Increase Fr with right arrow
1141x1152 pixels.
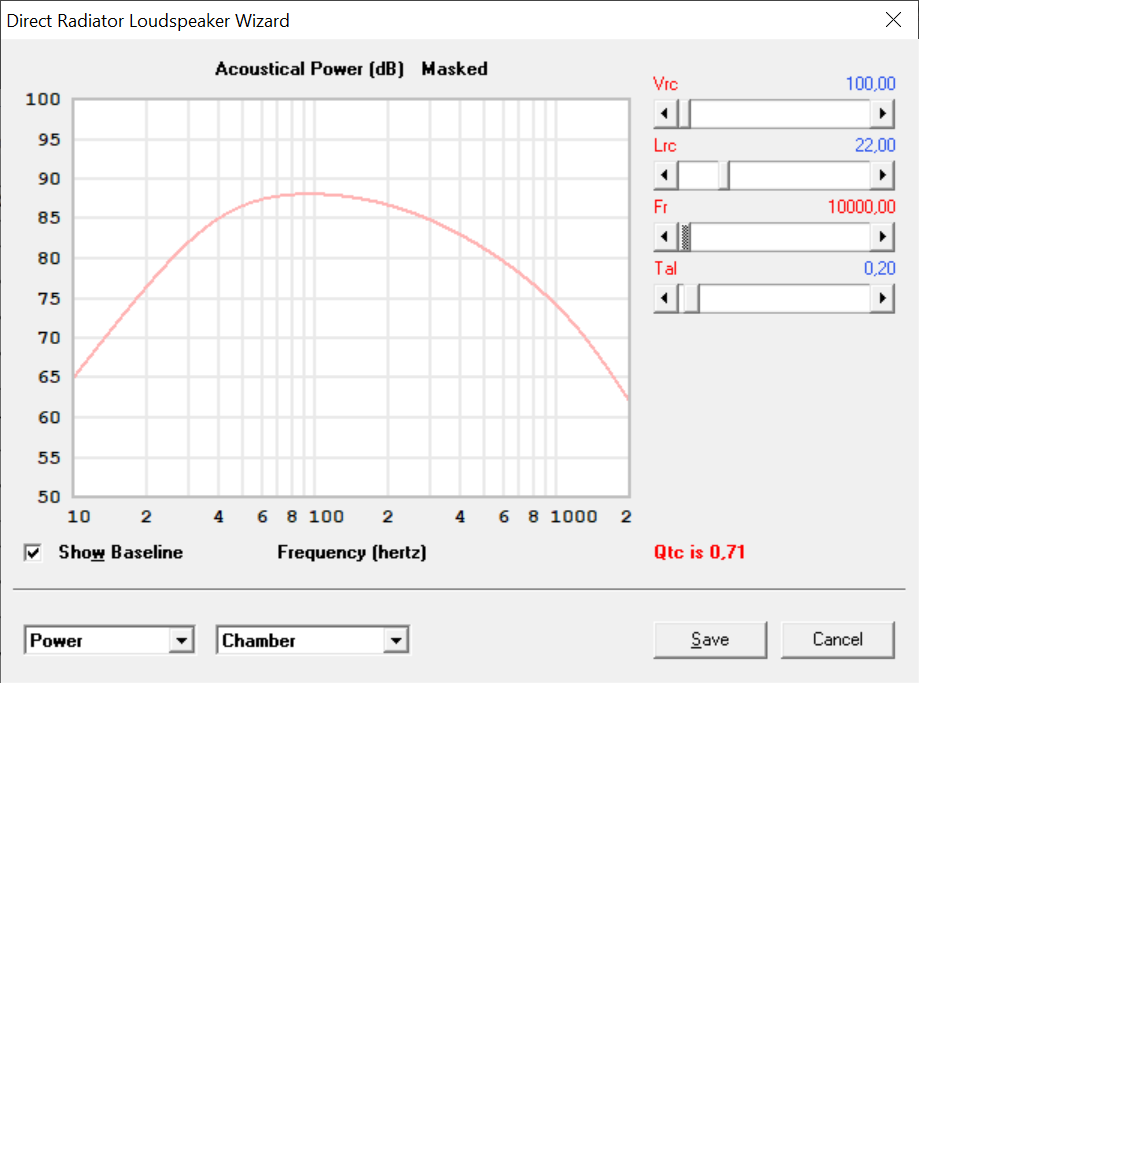[x=882, y=237]
